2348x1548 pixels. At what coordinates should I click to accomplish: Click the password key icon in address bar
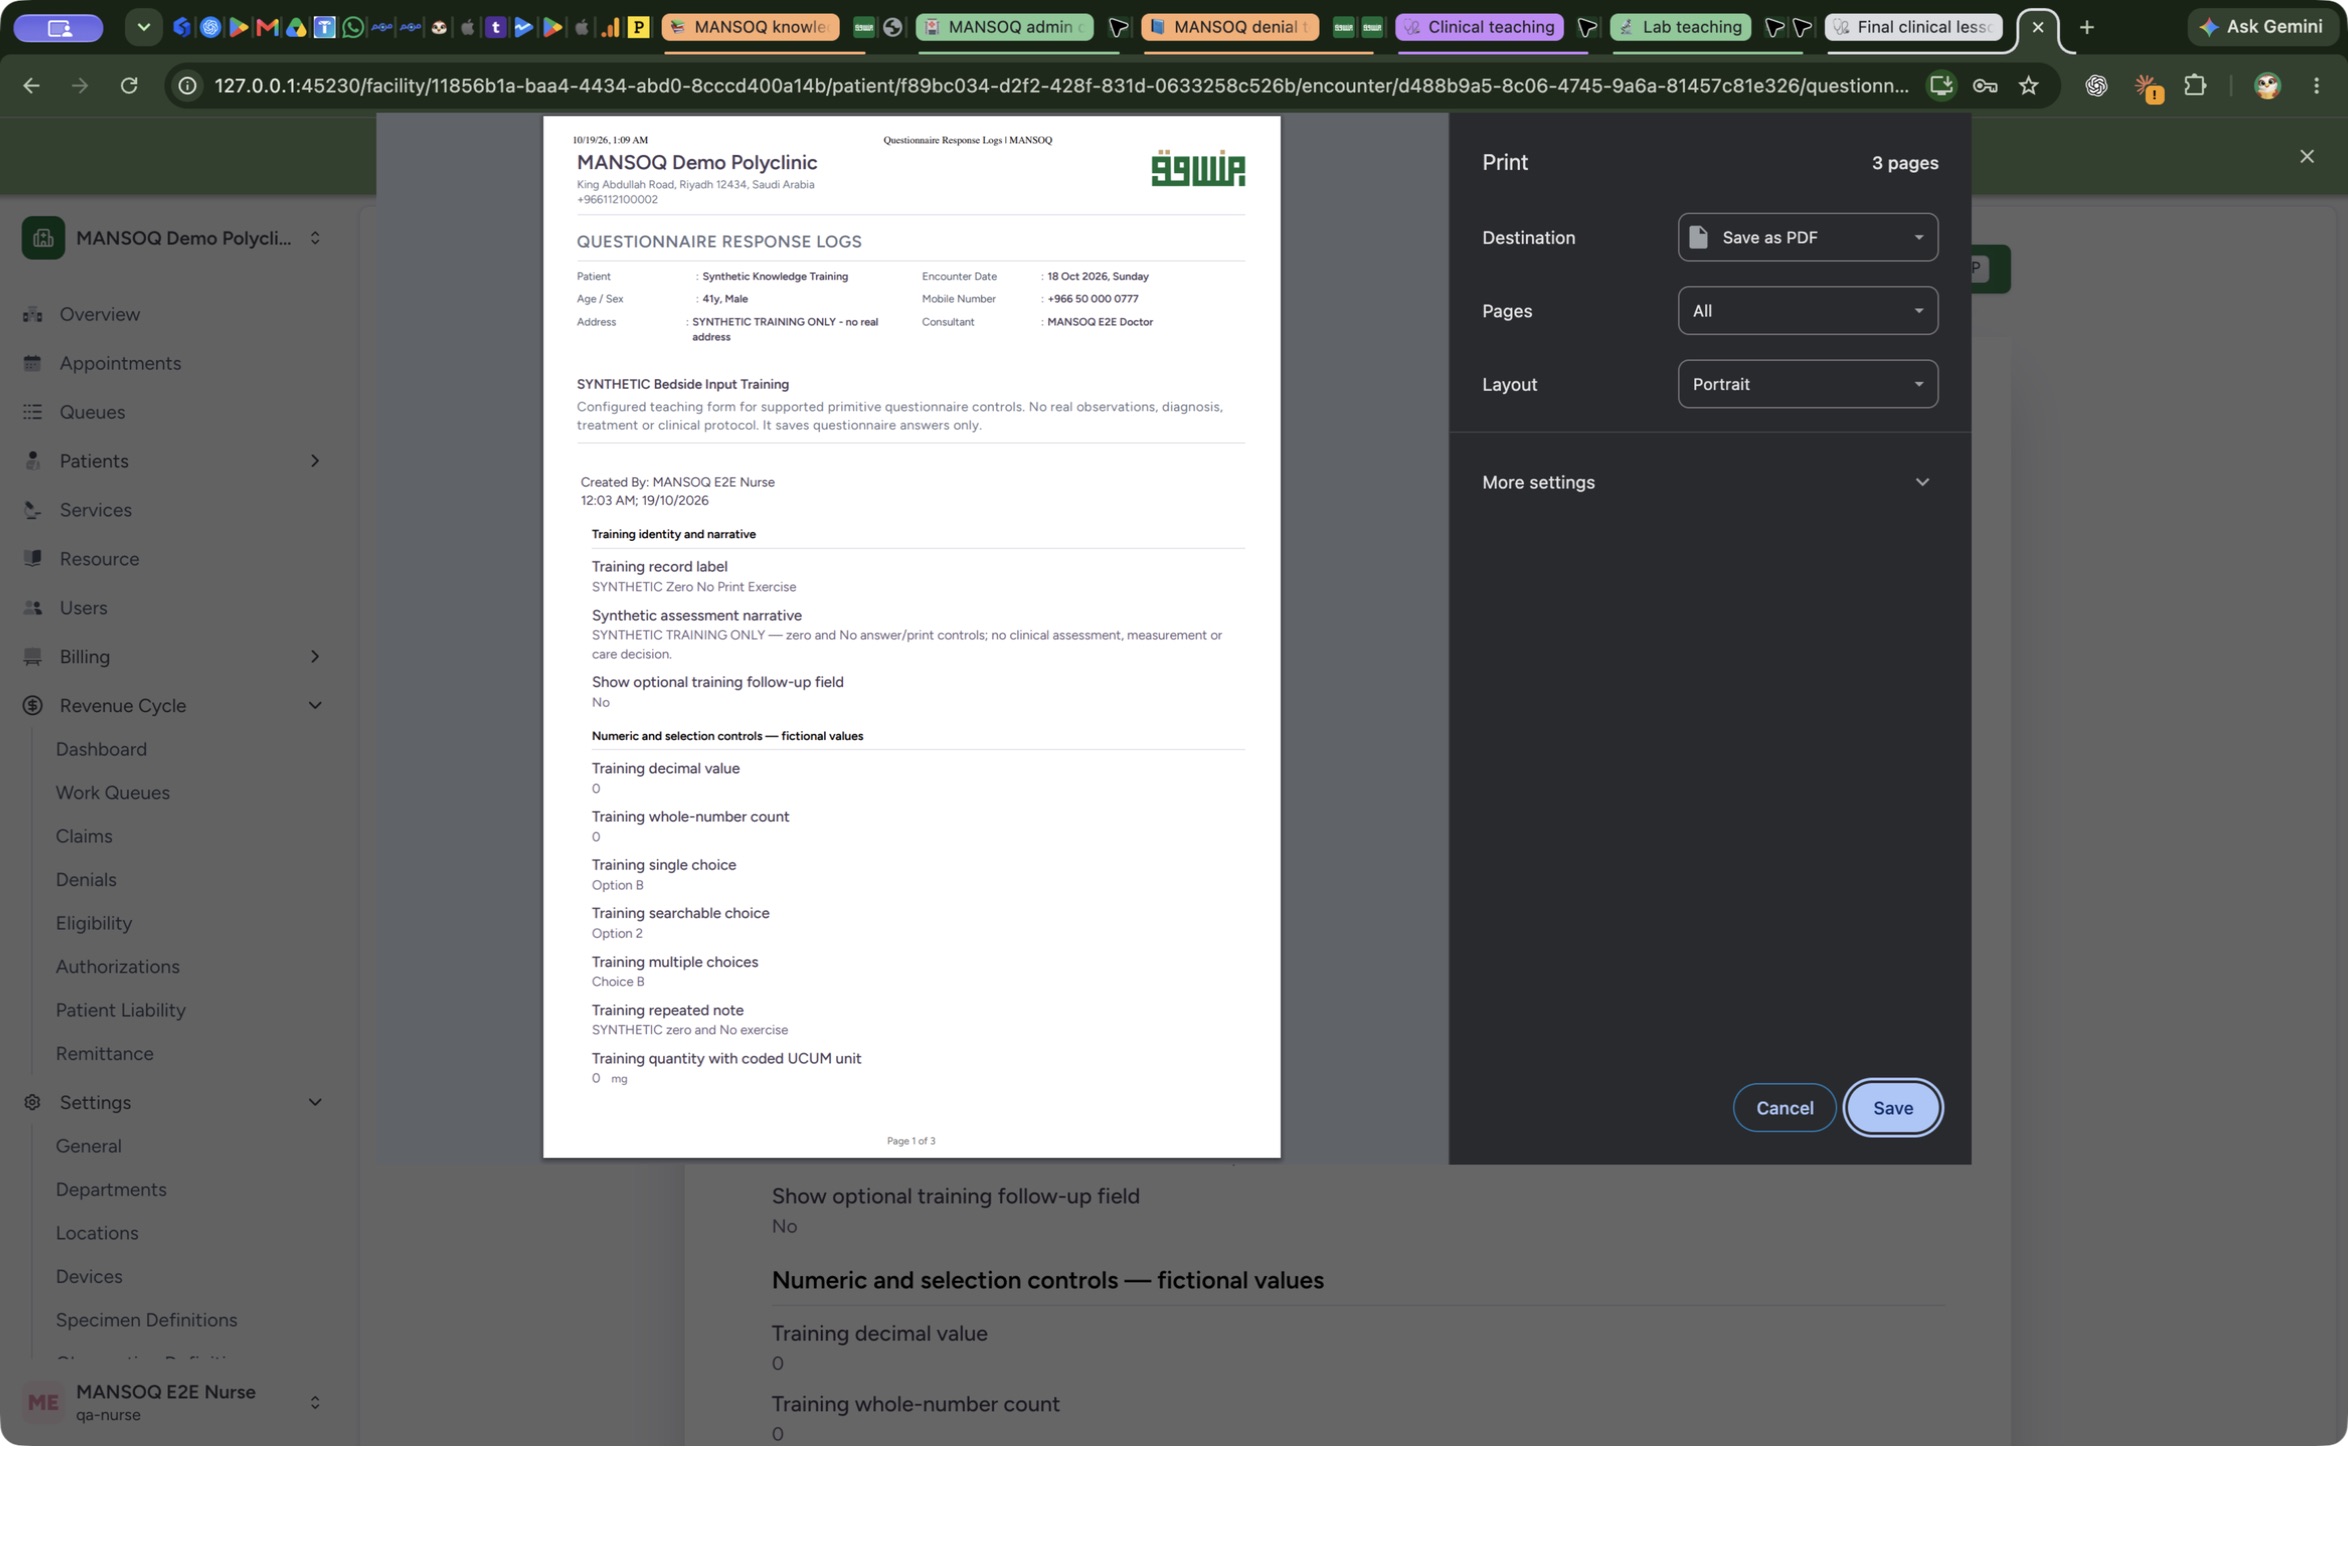[1985, 86]
